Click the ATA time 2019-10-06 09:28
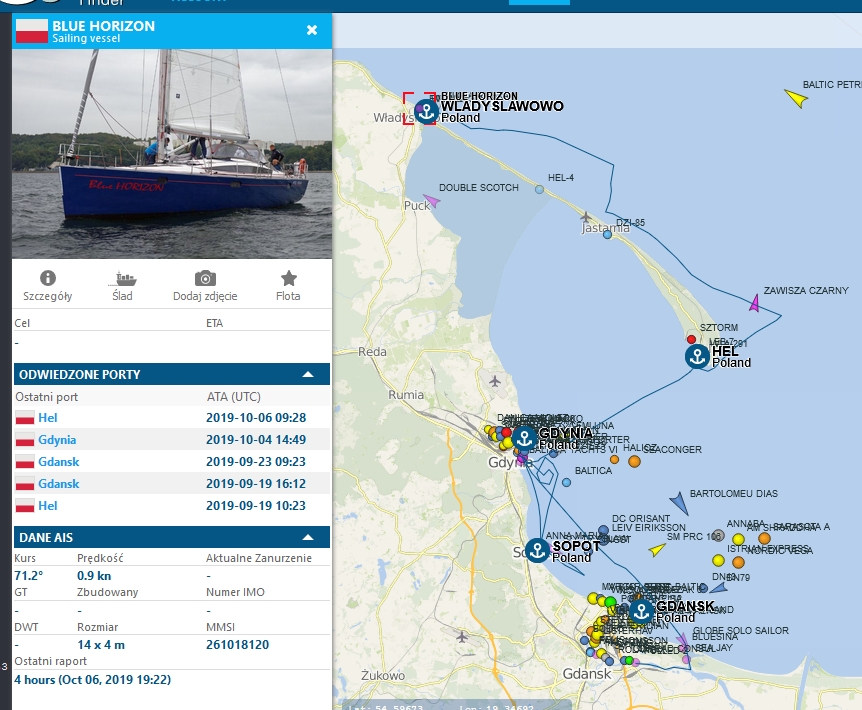 [256, 418]
